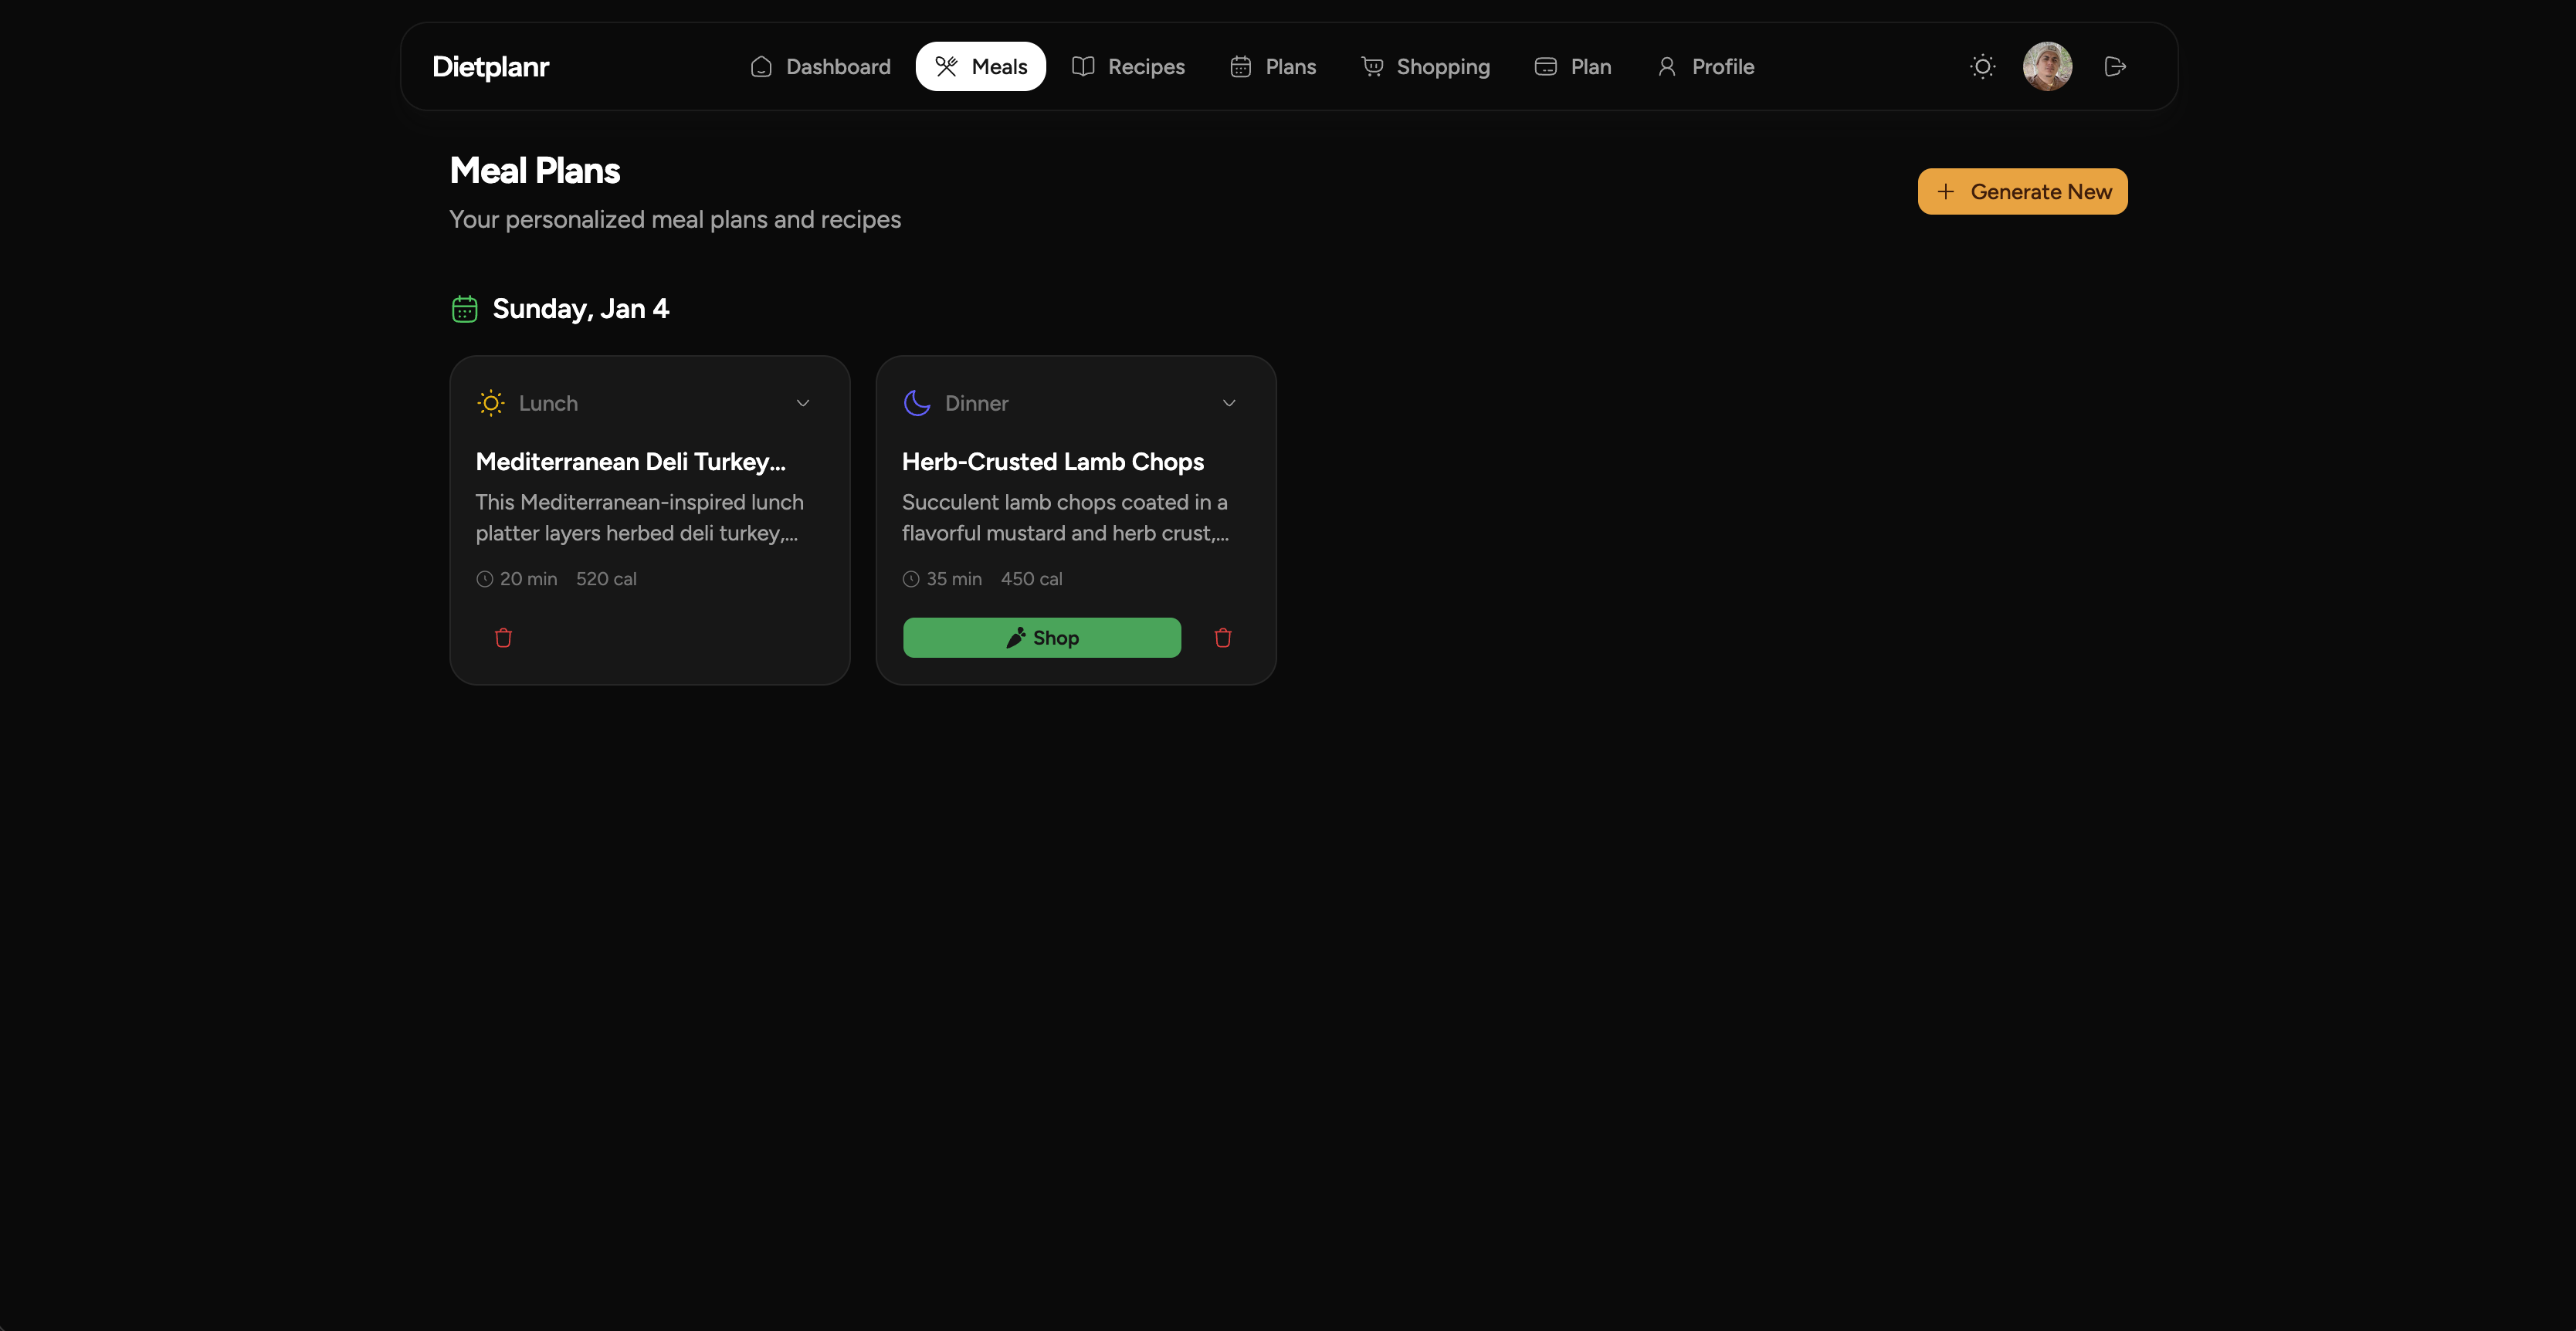Click the sun icon on the Lunch card
Screen dimensions: 2576x1331
tap(491, 403)
